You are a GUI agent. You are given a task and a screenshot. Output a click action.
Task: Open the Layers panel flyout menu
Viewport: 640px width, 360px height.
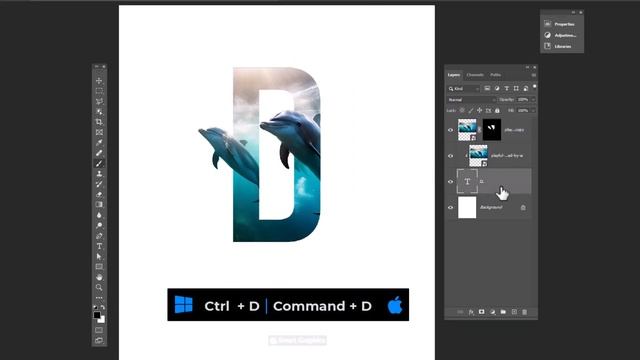tap(533, 75)
